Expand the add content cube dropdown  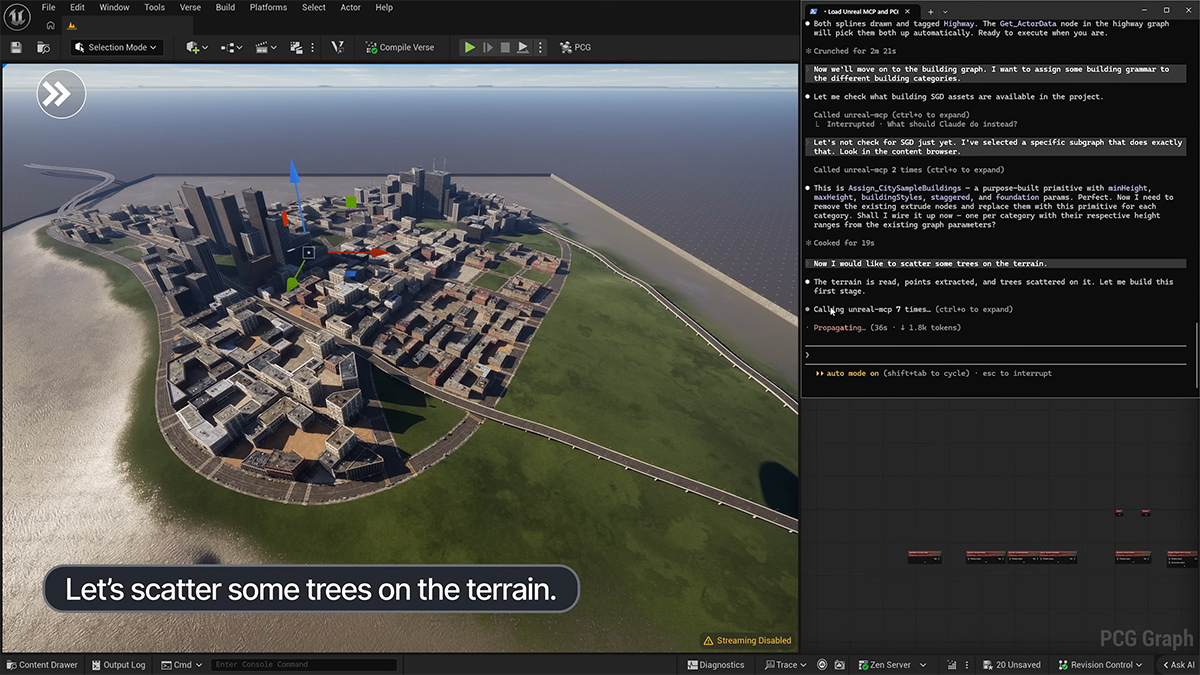pos(197,47)
